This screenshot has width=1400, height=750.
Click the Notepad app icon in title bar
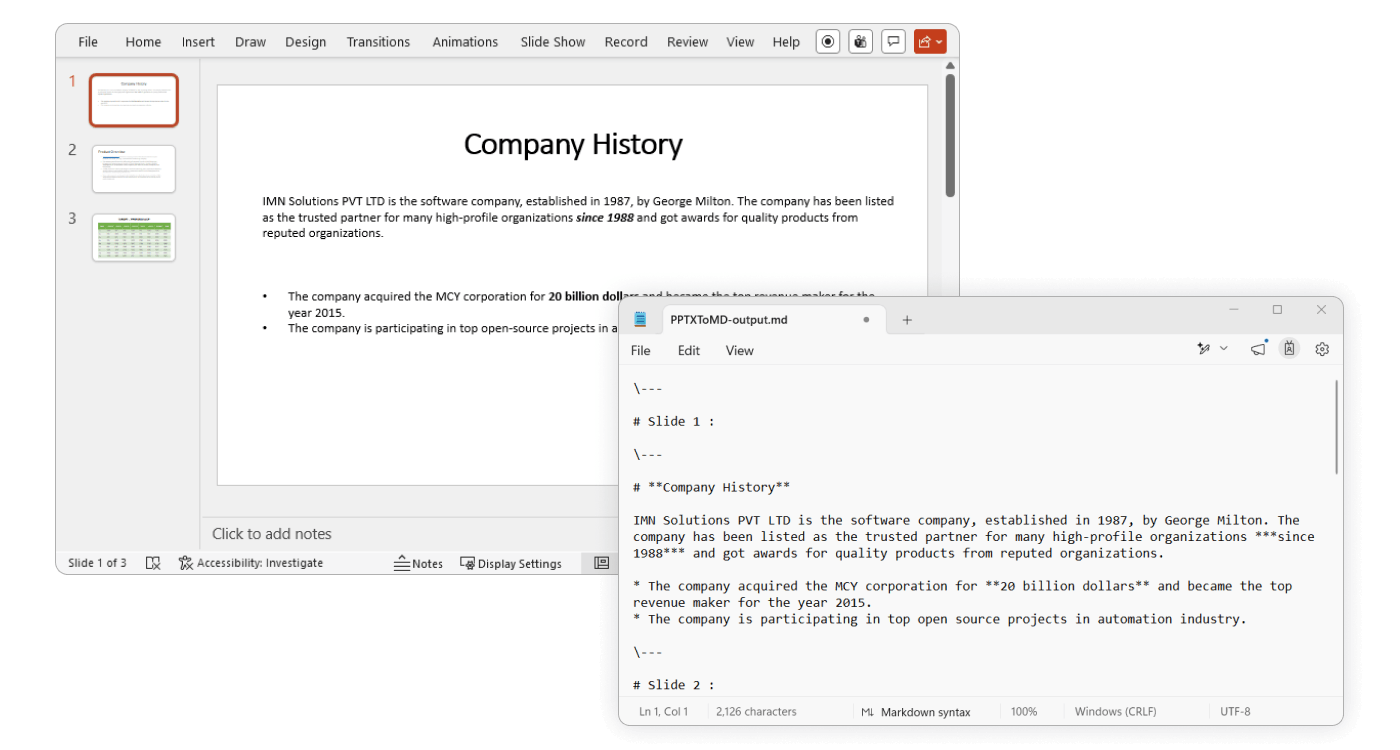[641, 319]
